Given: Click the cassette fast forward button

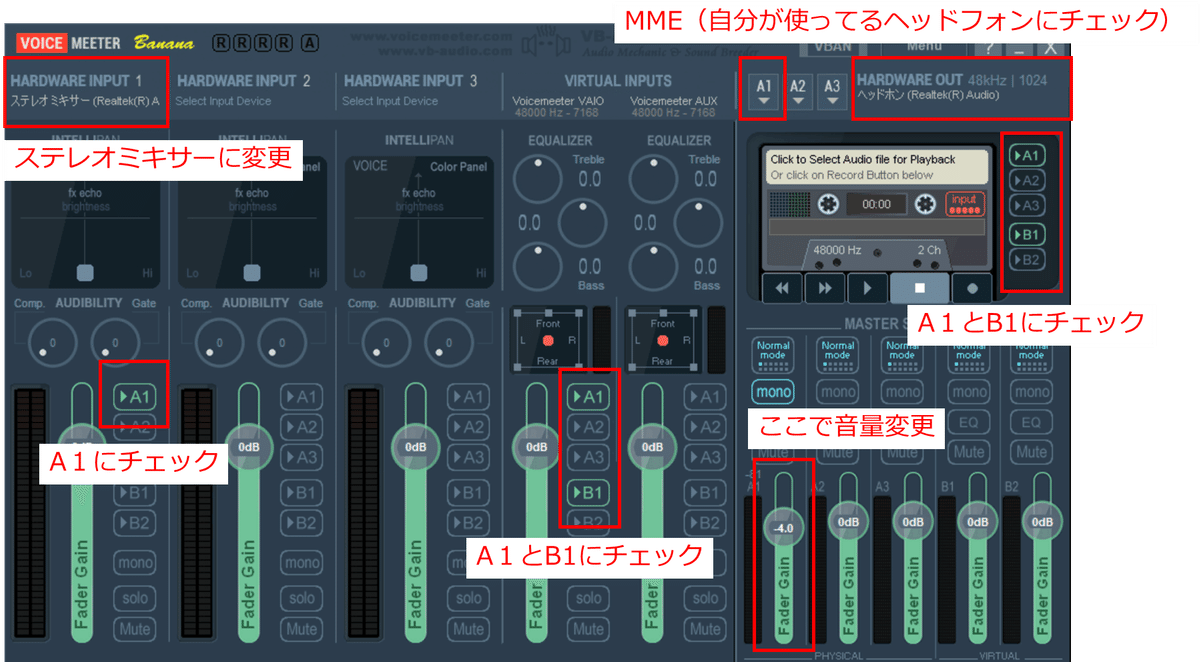Looking at the screenshot, I should click(826, 288).
